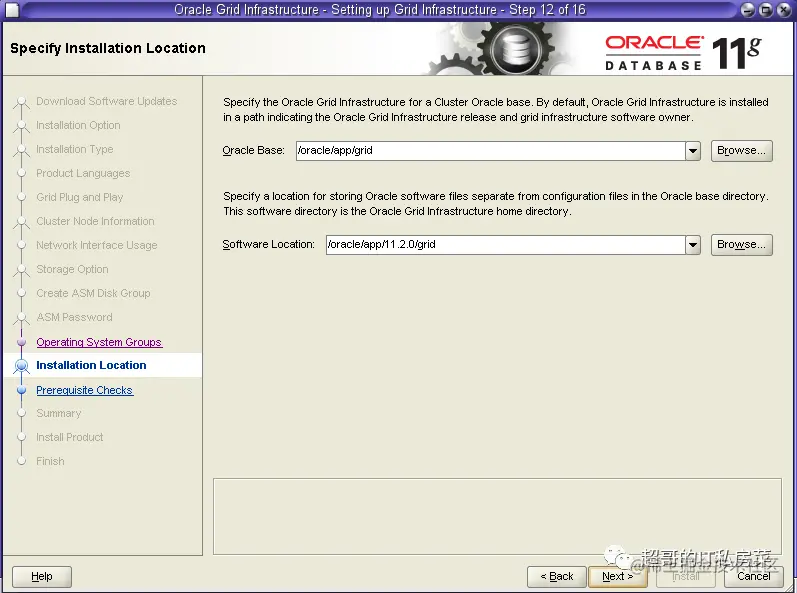Image resolution: width=797 pixels, height=593 pixels.
Task: Click the Installation Type step
Action: coord(75,149)
